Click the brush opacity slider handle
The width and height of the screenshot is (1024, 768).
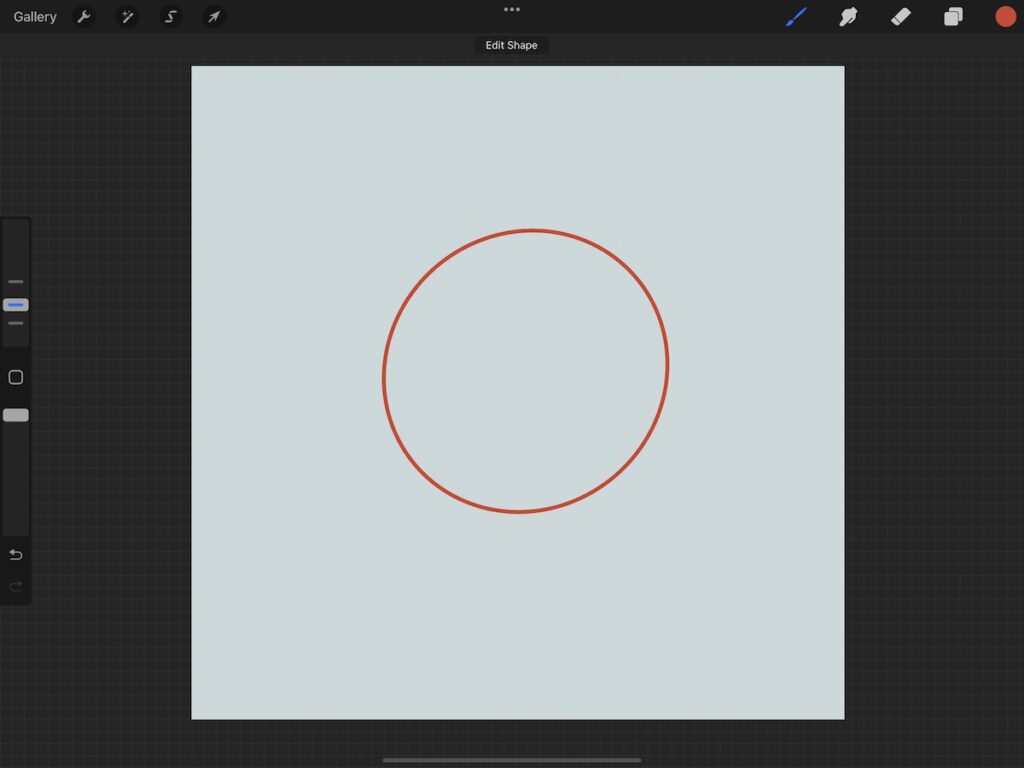pyautogui.click(x=16, y=415)
